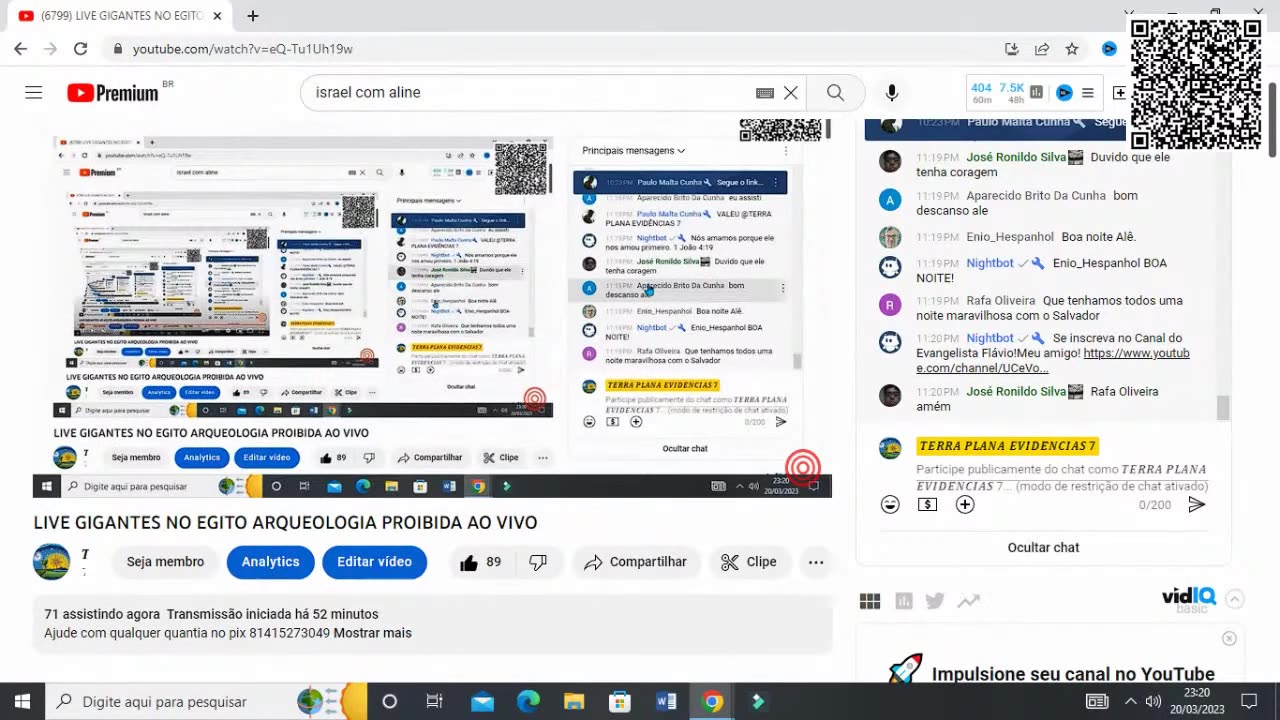Open the Analytics button

tap(270, 562)
